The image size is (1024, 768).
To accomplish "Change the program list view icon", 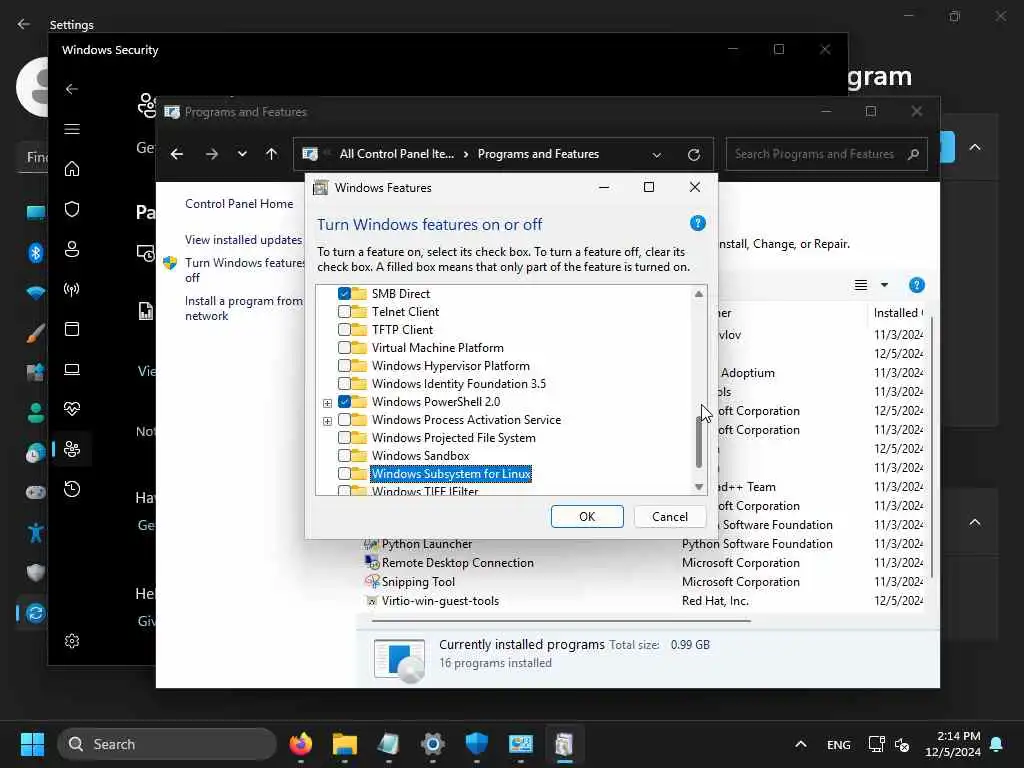I will [x=861, y=285].
